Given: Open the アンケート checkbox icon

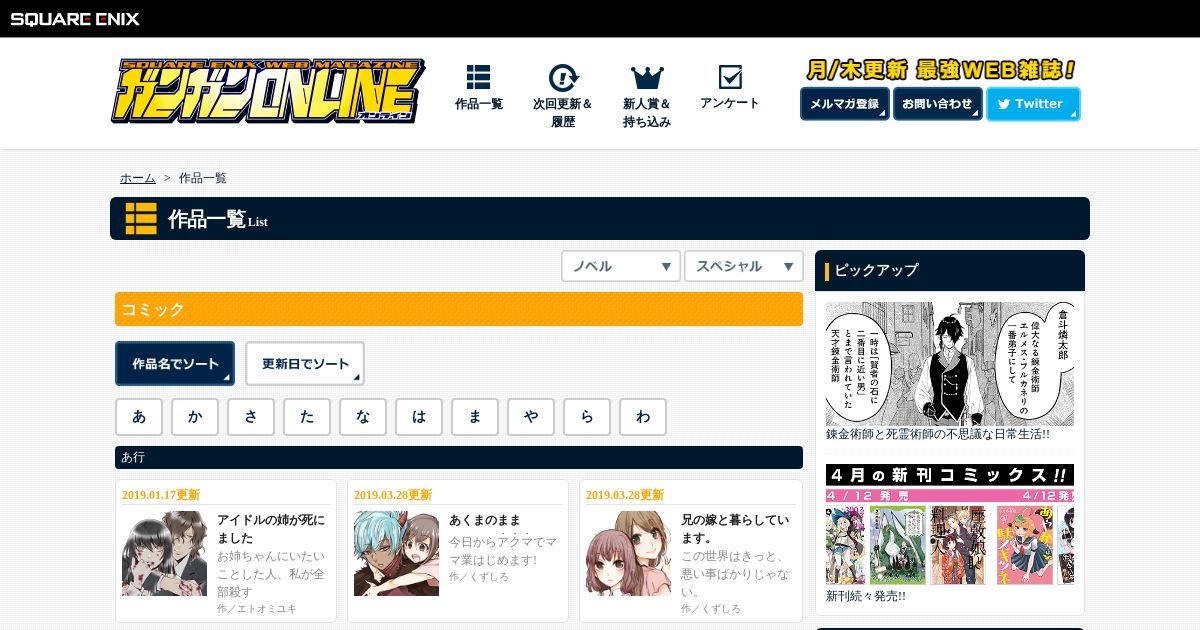Looking at the screenshot, I should tap(730, 77).
